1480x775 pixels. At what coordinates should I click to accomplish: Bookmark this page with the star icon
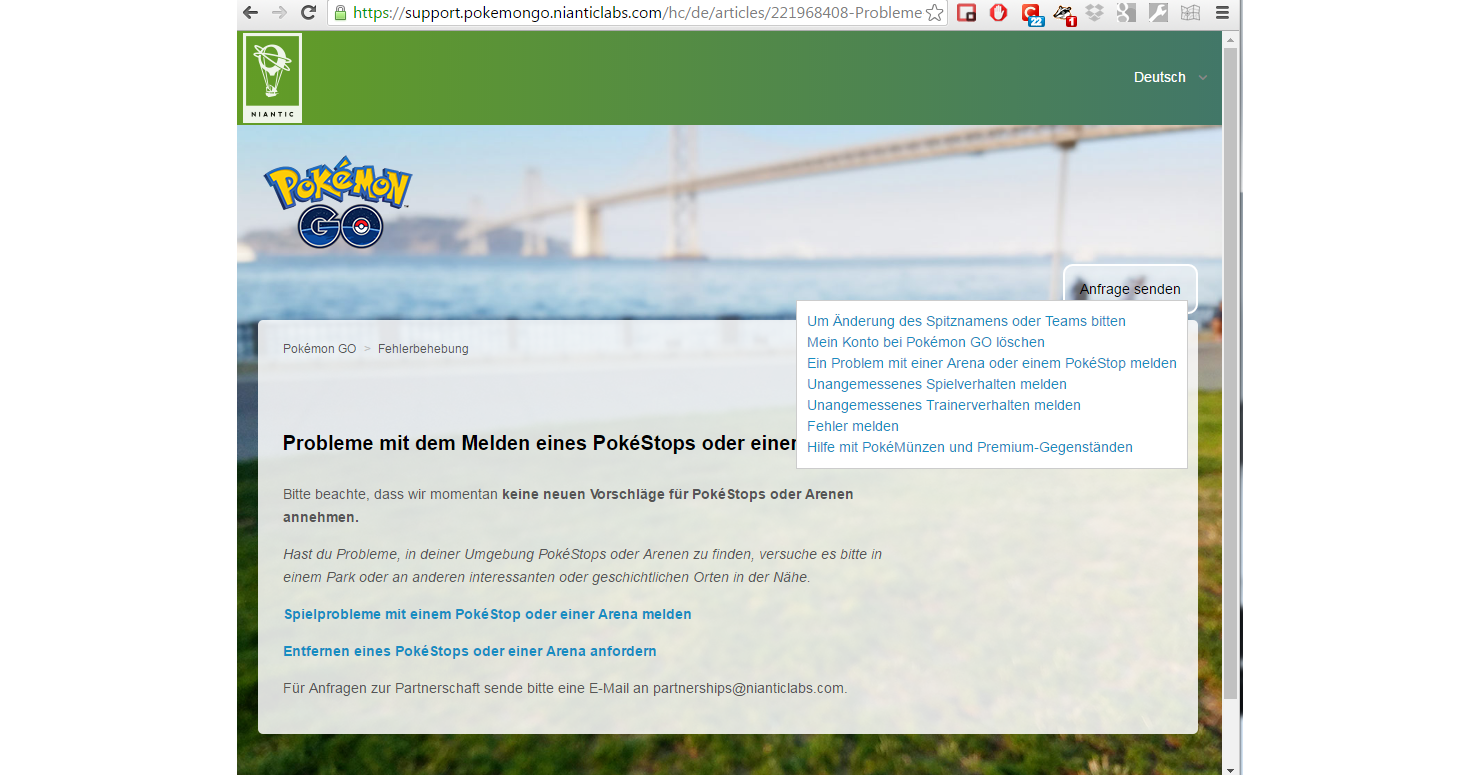[x=934, y=13]
